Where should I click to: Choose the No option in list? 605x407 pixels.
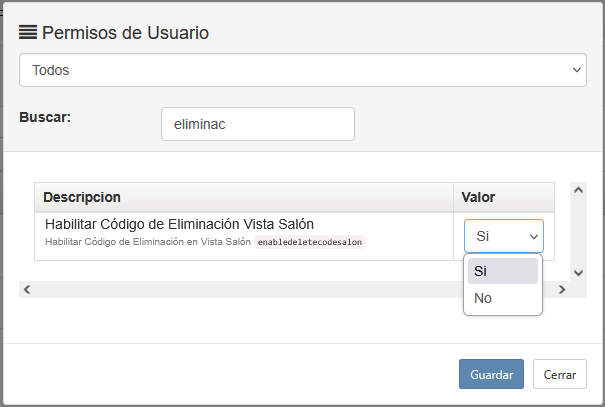pyautogui.click(x=503, y=298)
